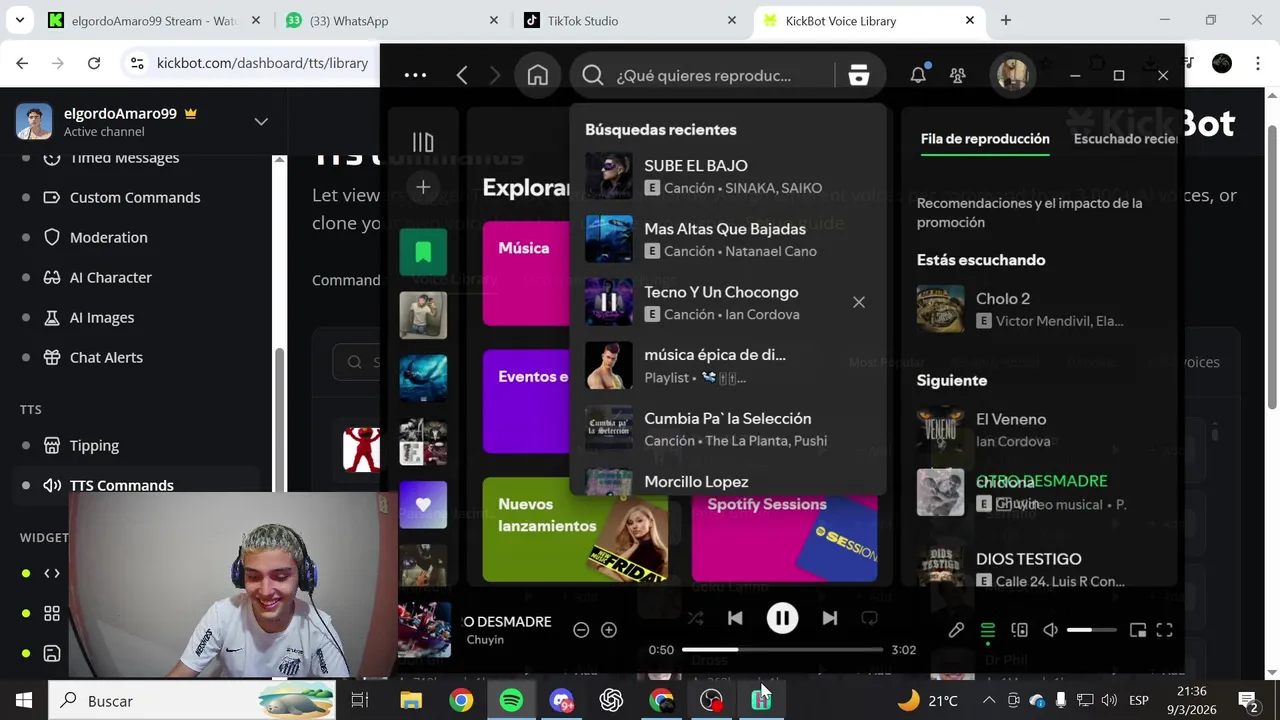Open Spotify profile avatar menu
This screenshot has width=1280, height=720.
coord(1012,75)
